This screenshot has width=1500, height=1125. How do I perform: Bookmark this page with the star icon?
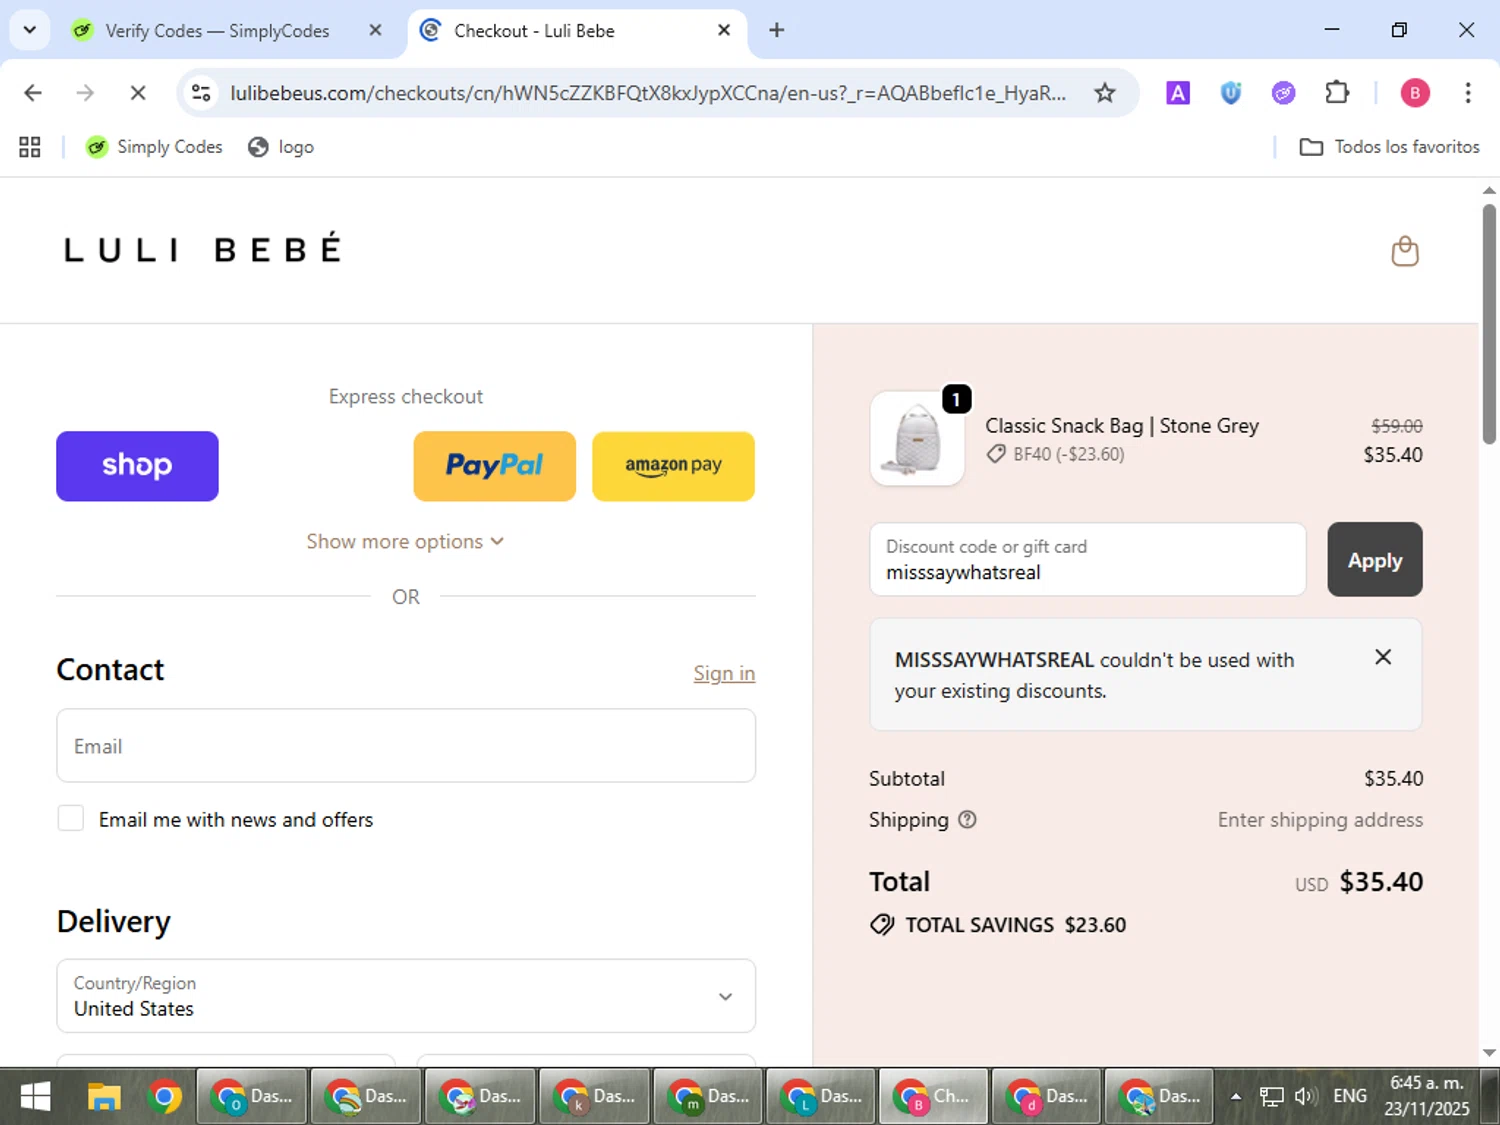(x=1104, y=93)
